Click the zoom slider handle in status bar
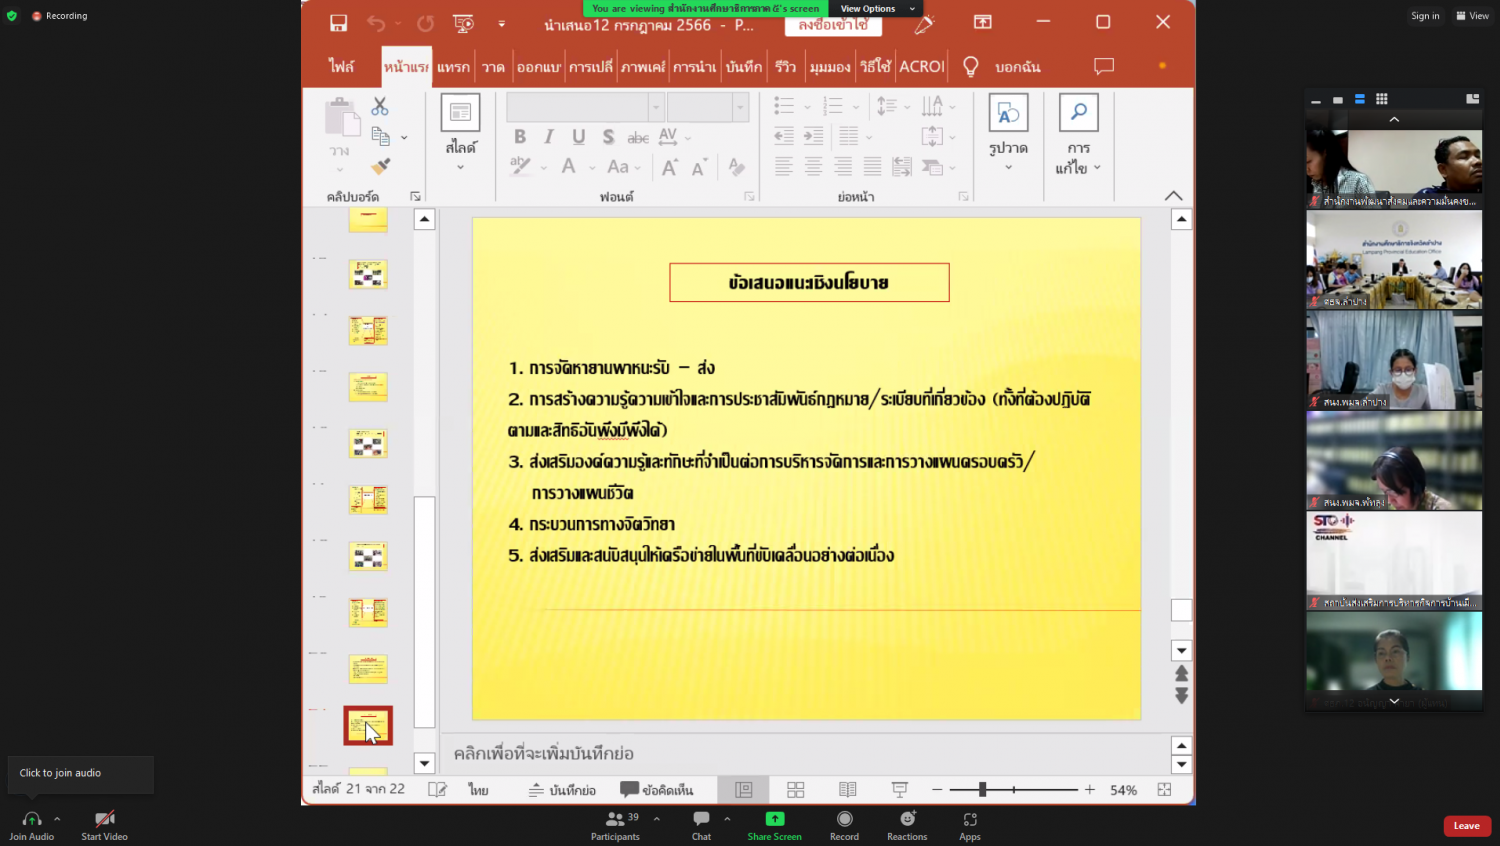Screen dimensions: 1500x846 pyautogui.click(x=983, y=789)
